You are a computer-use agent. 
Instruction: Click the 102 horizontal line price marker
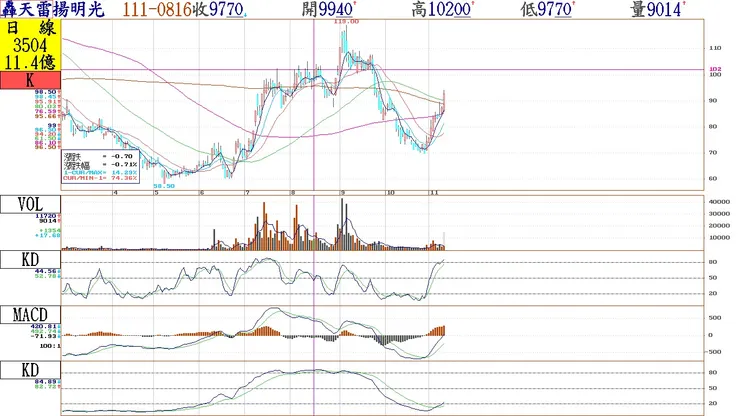[x=715, y=69]
